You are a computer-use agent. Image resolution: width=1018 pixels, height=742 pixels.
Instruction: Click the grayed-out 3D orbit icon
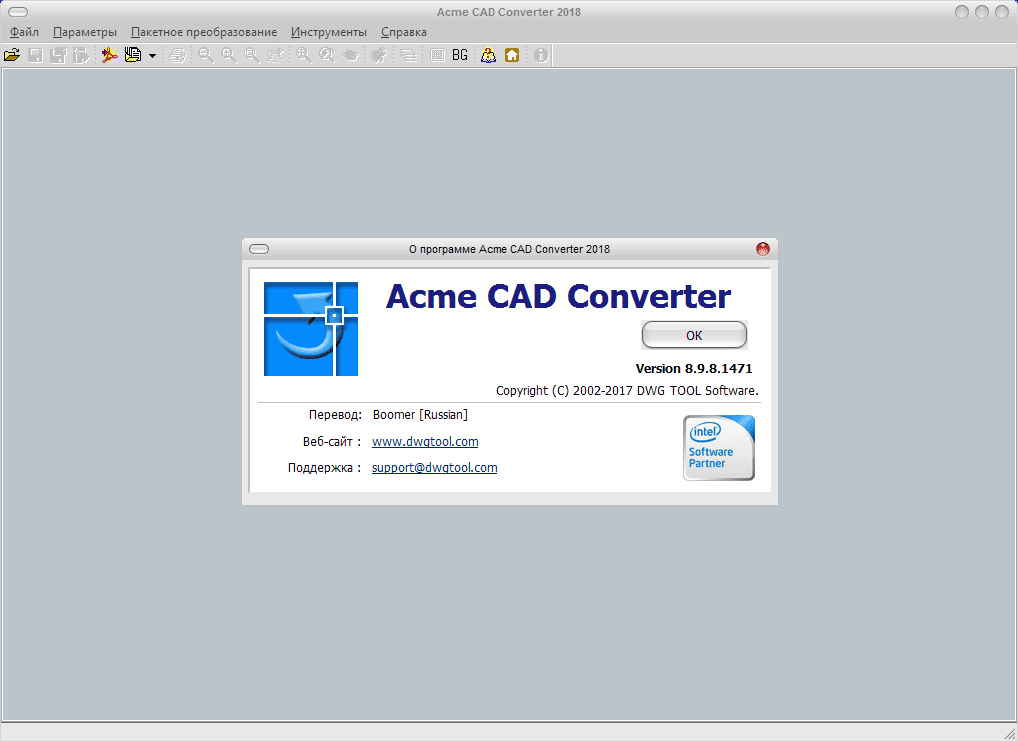point(350,55)
